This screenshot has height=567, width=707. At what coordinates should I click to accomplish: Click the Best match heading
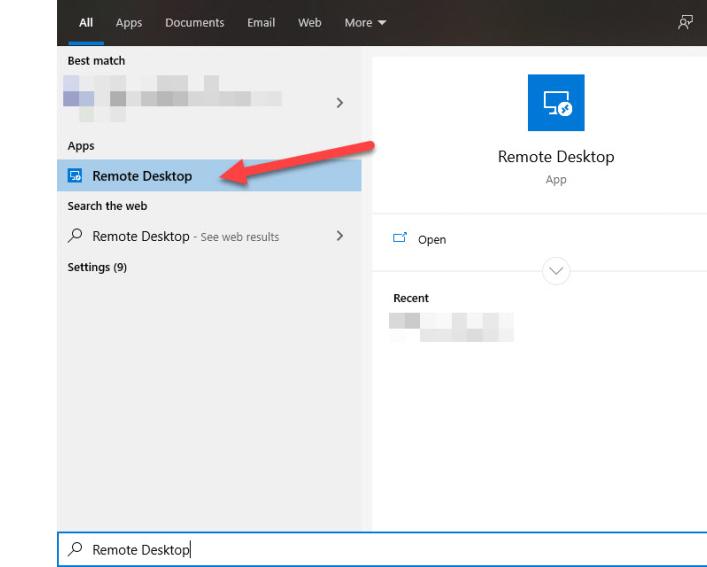coord(96,61)
